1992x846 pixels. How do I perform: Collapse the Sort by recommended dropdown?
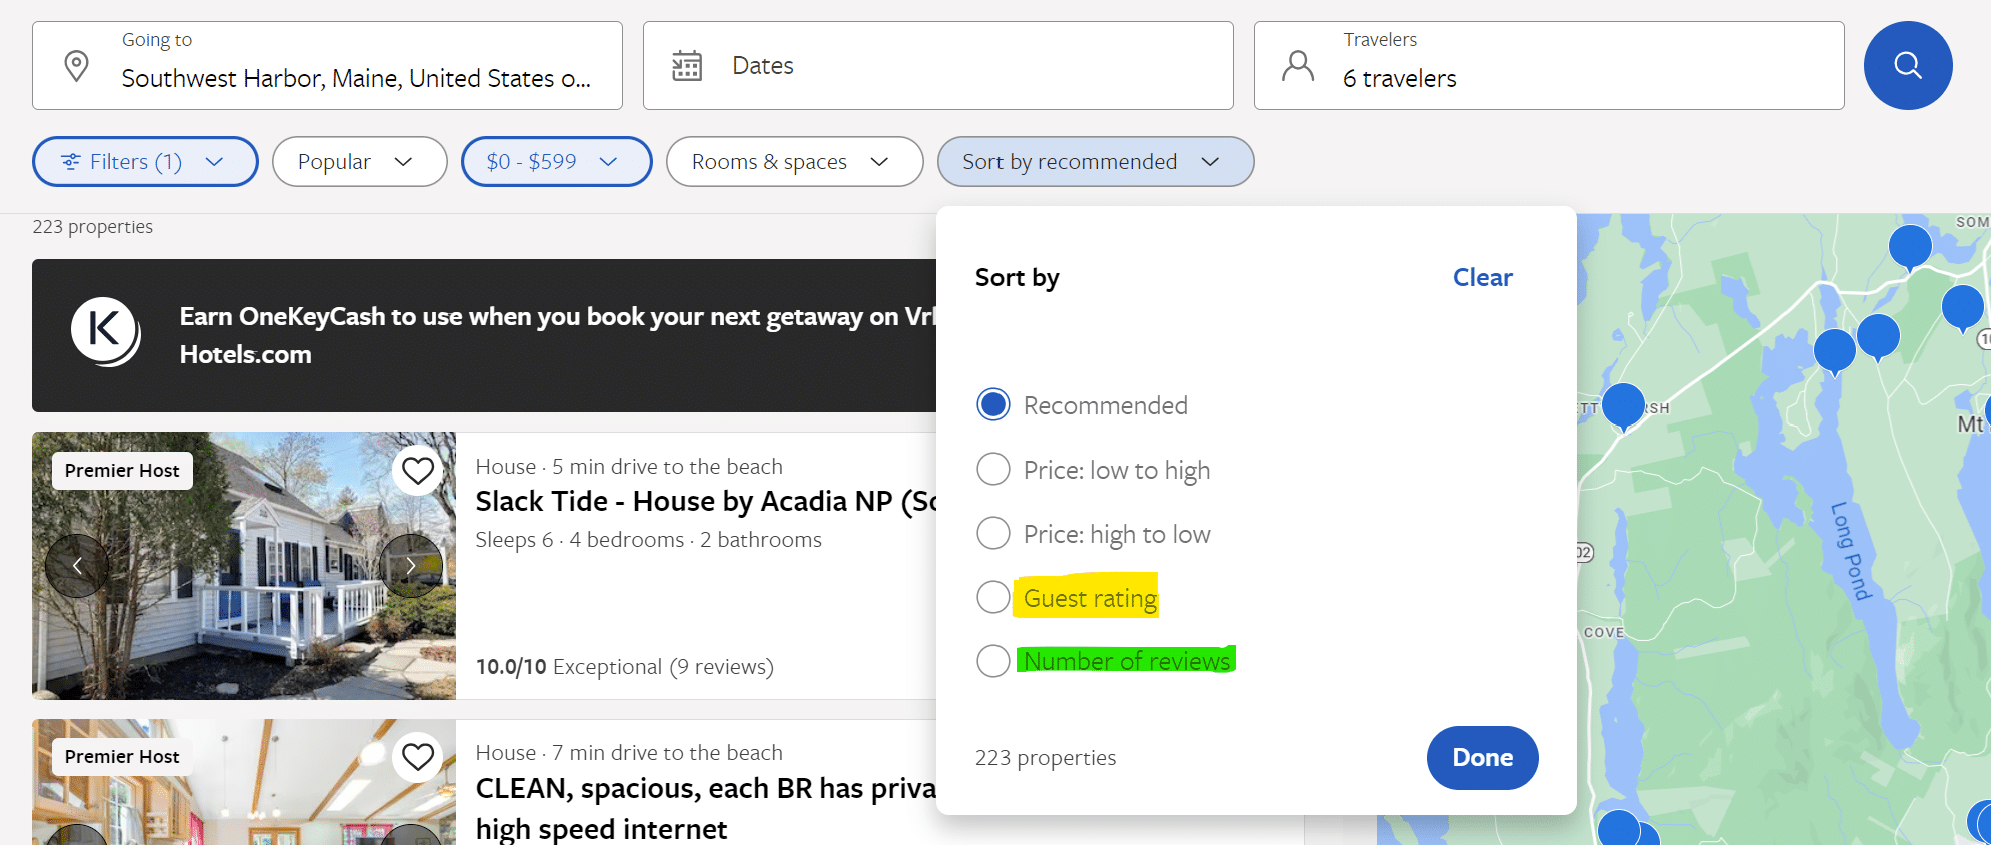[1094, 162]
